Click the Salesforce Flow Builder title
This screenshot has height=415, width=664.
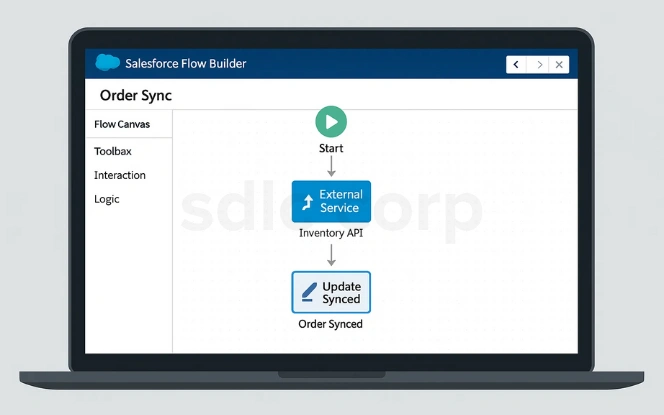coord(185,64)
